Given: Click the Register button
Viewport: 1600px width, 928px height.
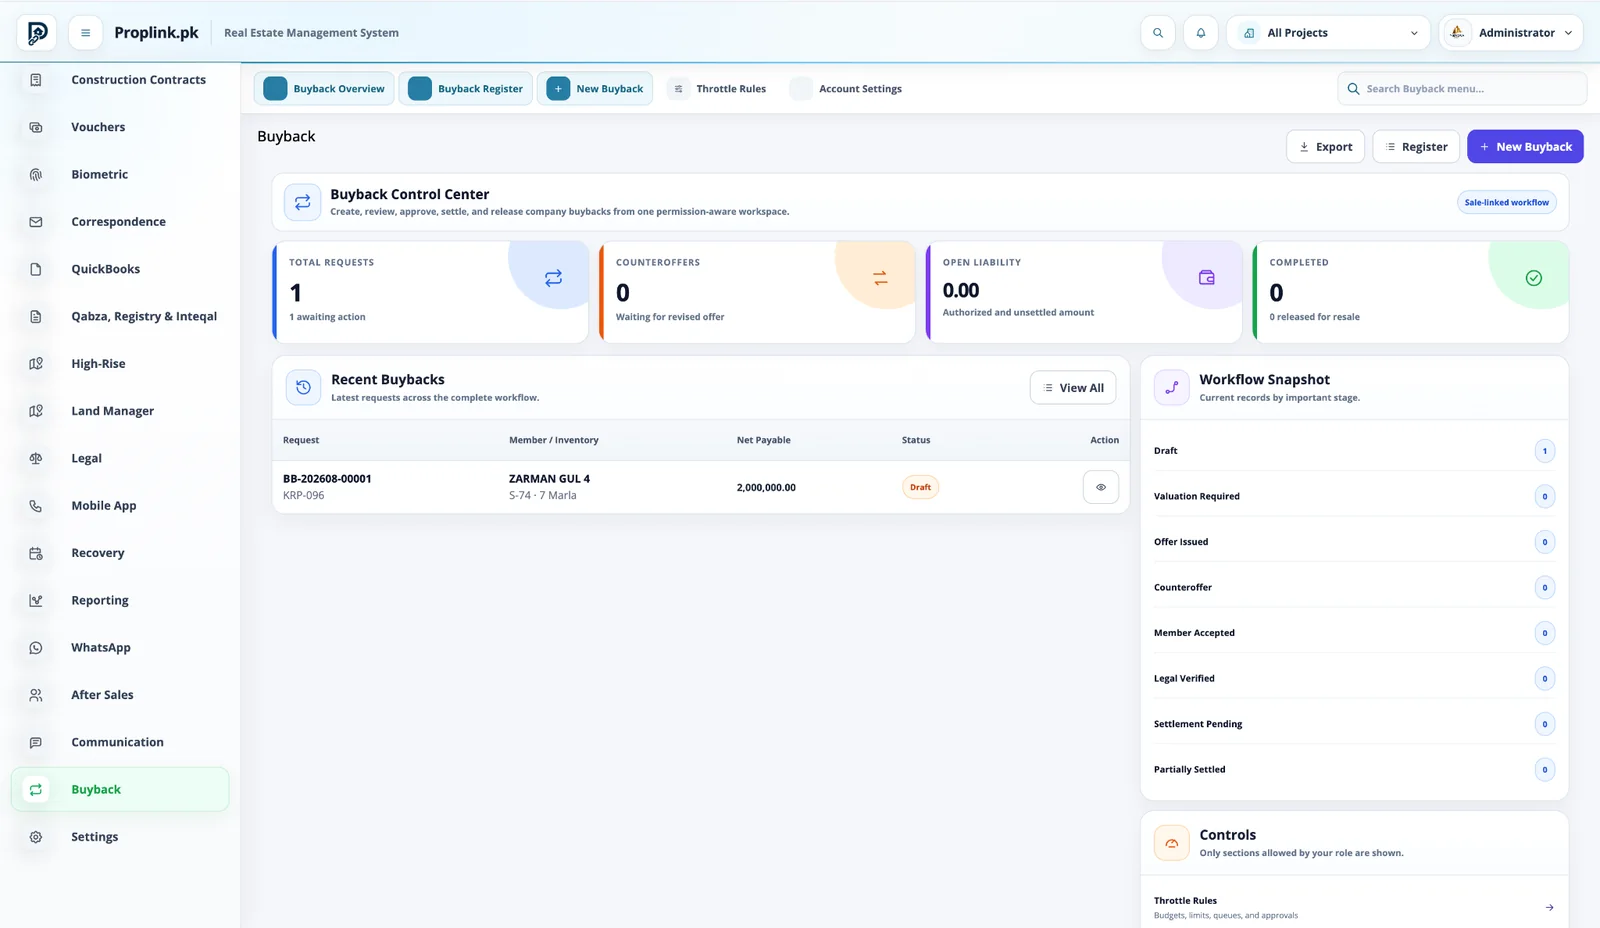Looking at the screenshot, I should click(1416, 147).
